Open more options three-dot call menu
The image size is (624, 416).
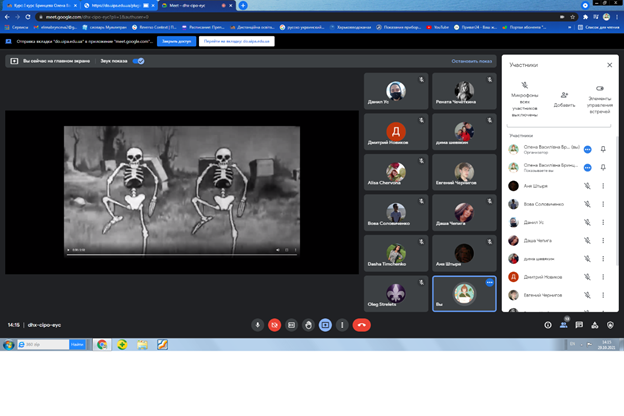[x=342, y=325]
